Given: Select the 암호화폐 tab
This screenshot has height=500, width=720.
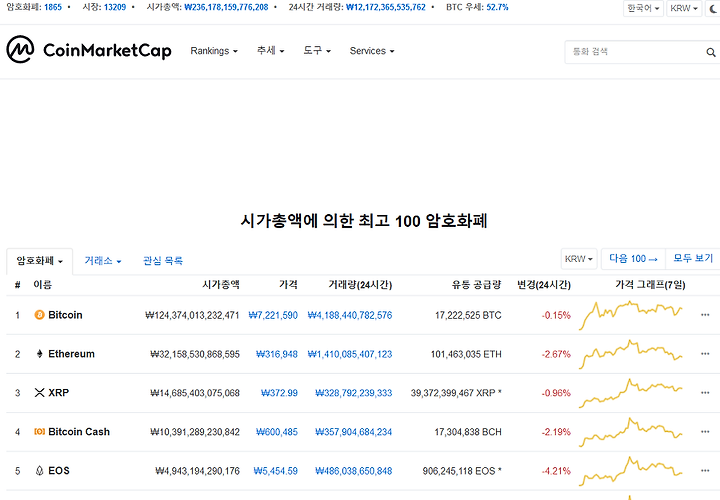Looking at the screenshot, I should click(x=39, y=261).
